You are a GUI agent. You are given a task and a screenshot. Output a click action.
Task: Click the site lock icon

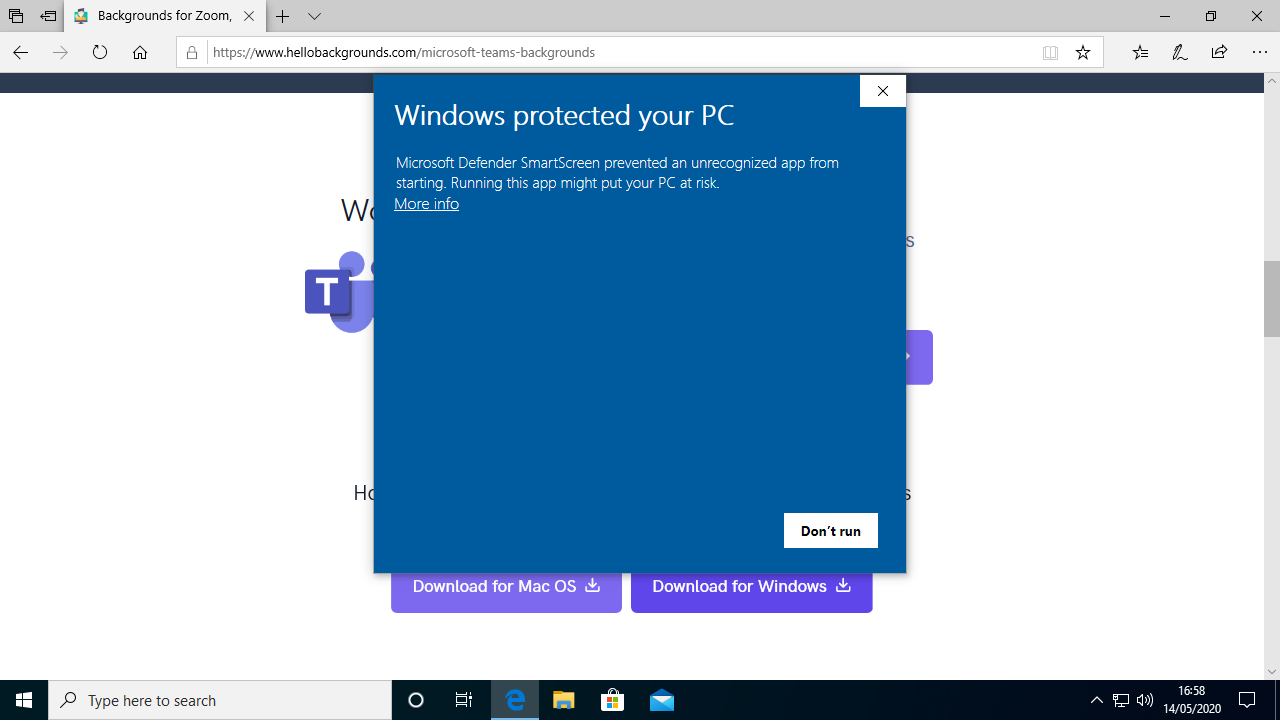click(x=192, y=52)
